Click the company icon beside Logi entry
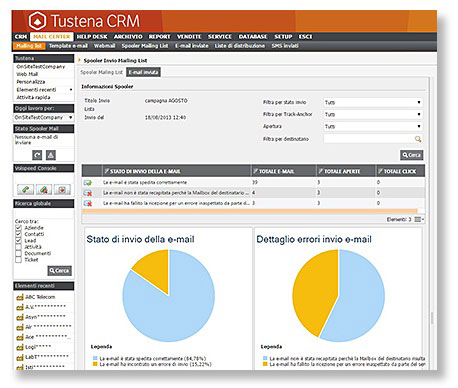Viewport: 458px width, 388px height. tap(20, 348)
